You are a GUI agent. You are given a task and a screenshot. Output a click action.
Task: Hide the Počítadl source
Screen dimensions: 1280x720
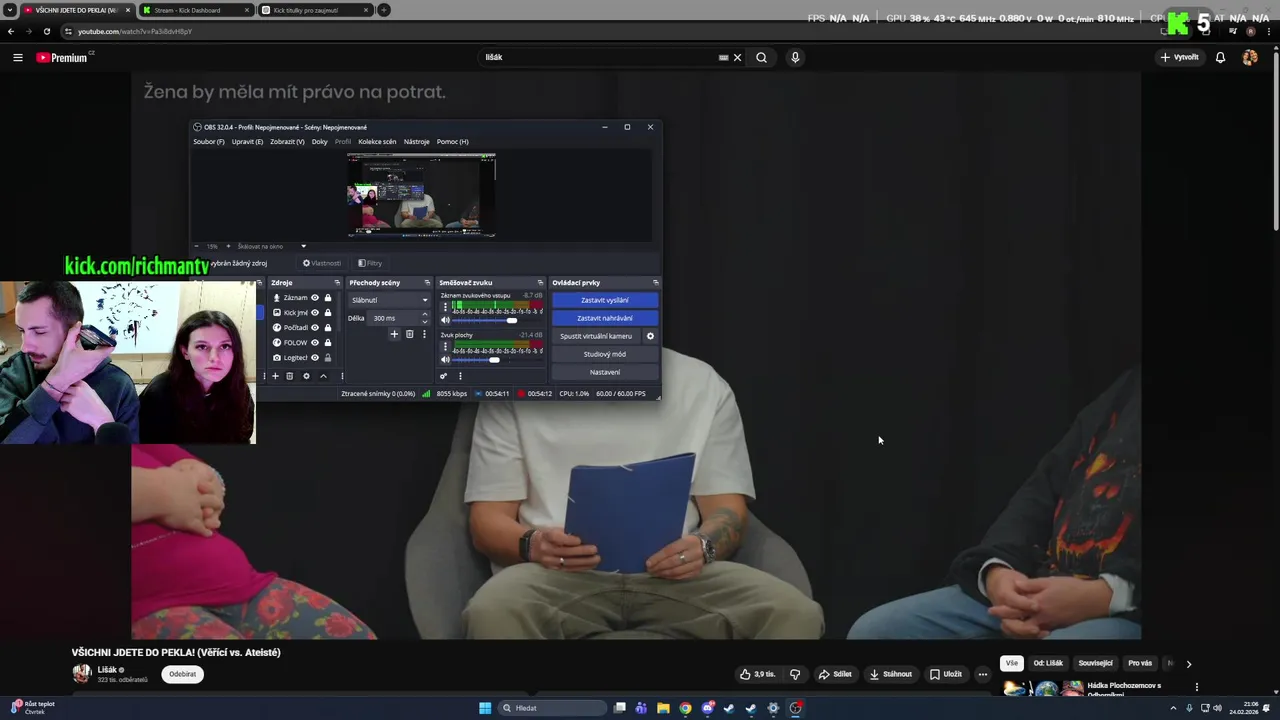(315, 327)
